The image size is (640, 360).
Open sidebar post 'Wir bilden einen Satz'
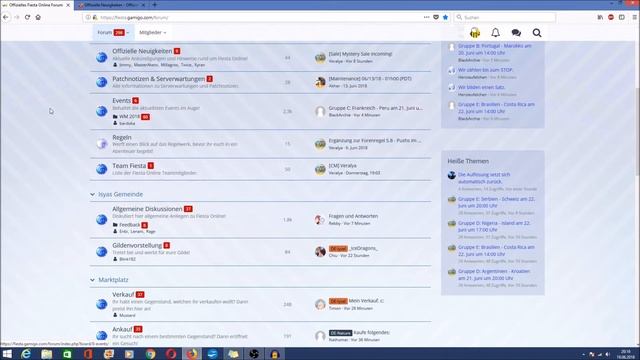[481, 87]
